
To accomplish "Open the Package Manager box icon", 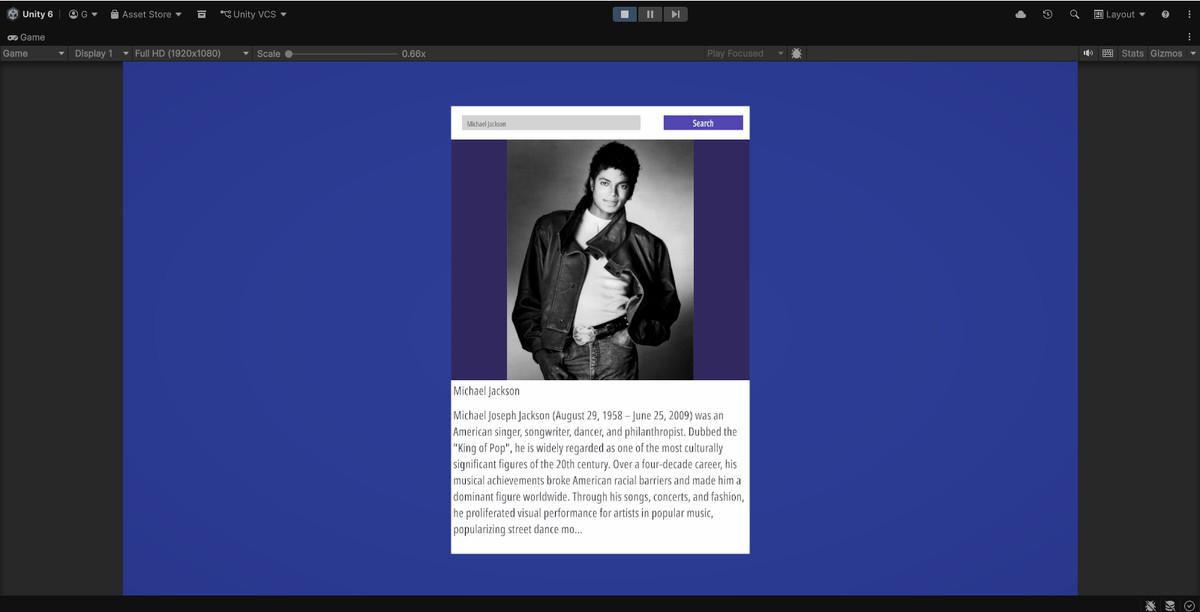I will (x=201, y=14).
